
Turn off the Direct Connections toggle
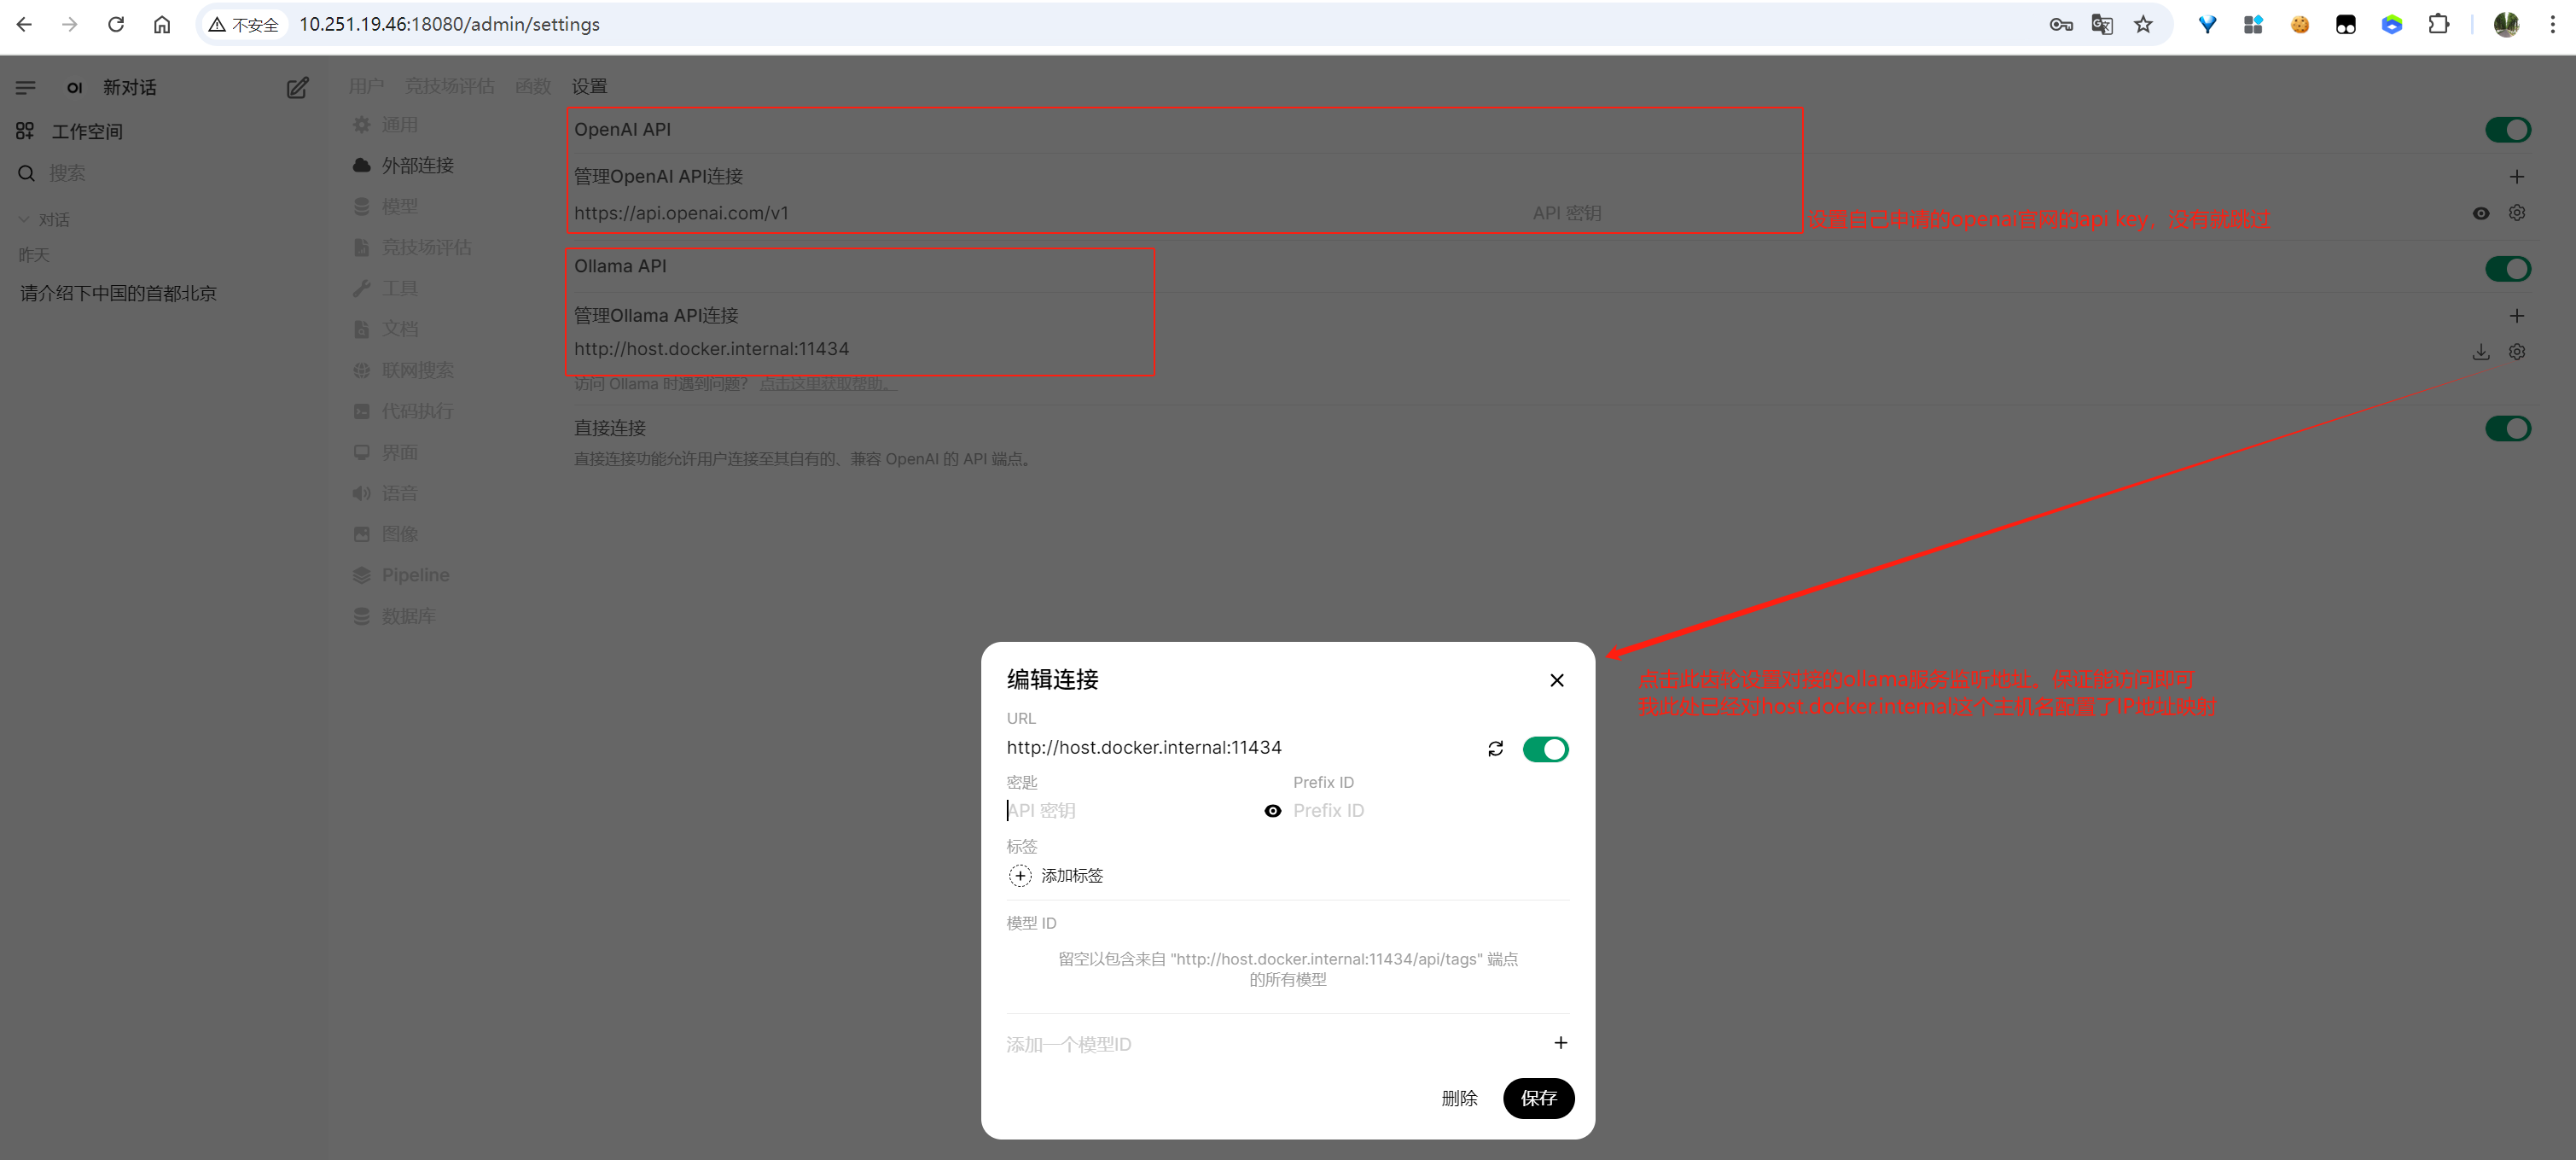2507,429
